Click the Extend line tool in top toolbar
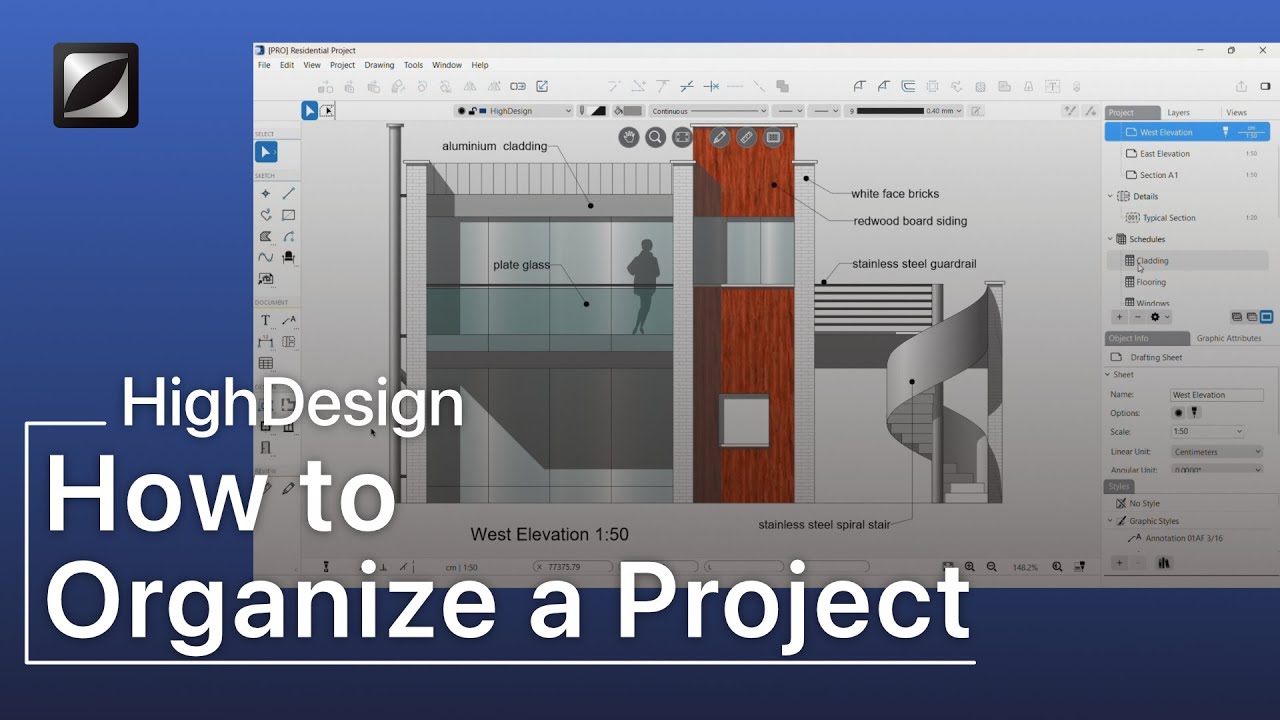1280x720 pixels. coord(711,87)
